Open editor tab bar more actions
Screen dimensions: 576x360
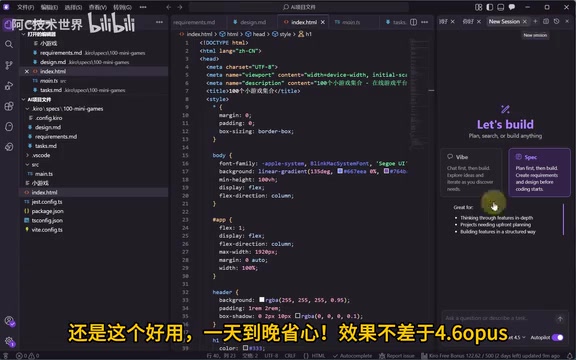425,22
